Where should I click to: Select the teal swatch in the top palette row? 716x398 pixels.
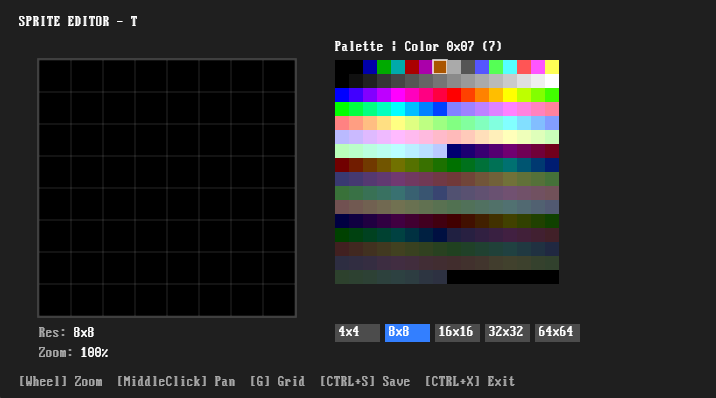click(x=398, y=67)
